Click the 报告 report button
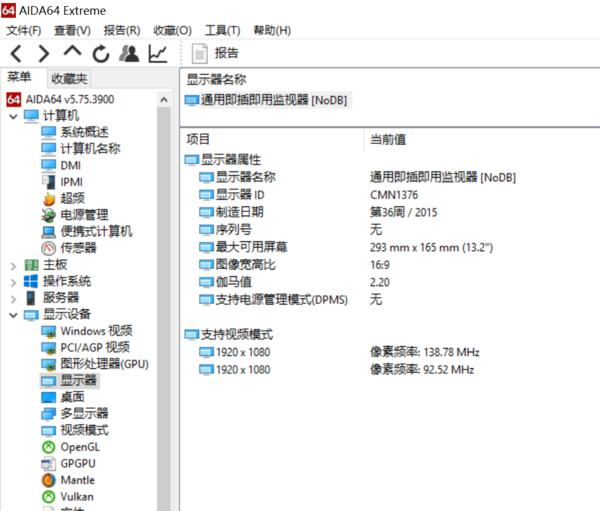The height and width of the screenshot is (511, 600). click(215, 53)
